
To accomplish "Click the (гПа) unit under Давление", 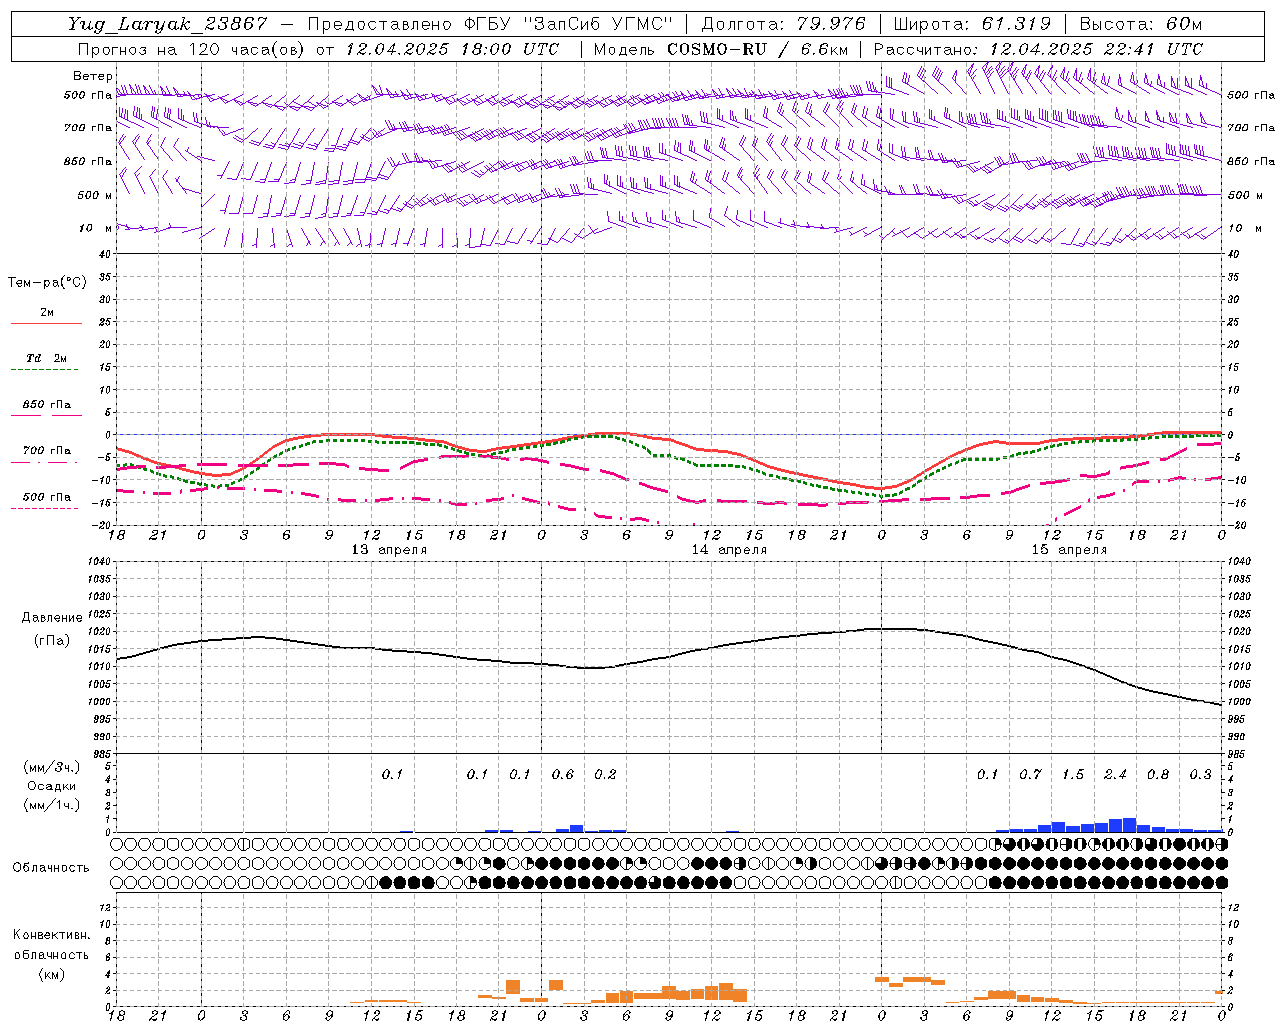I will [52, 641].
